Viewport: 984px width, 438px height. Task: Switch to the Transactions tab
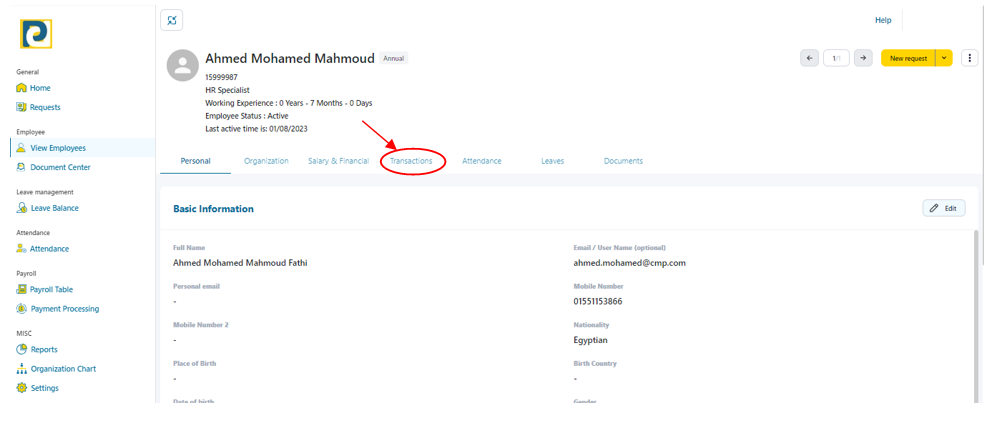pyautogui.click(x=411, y=161)
